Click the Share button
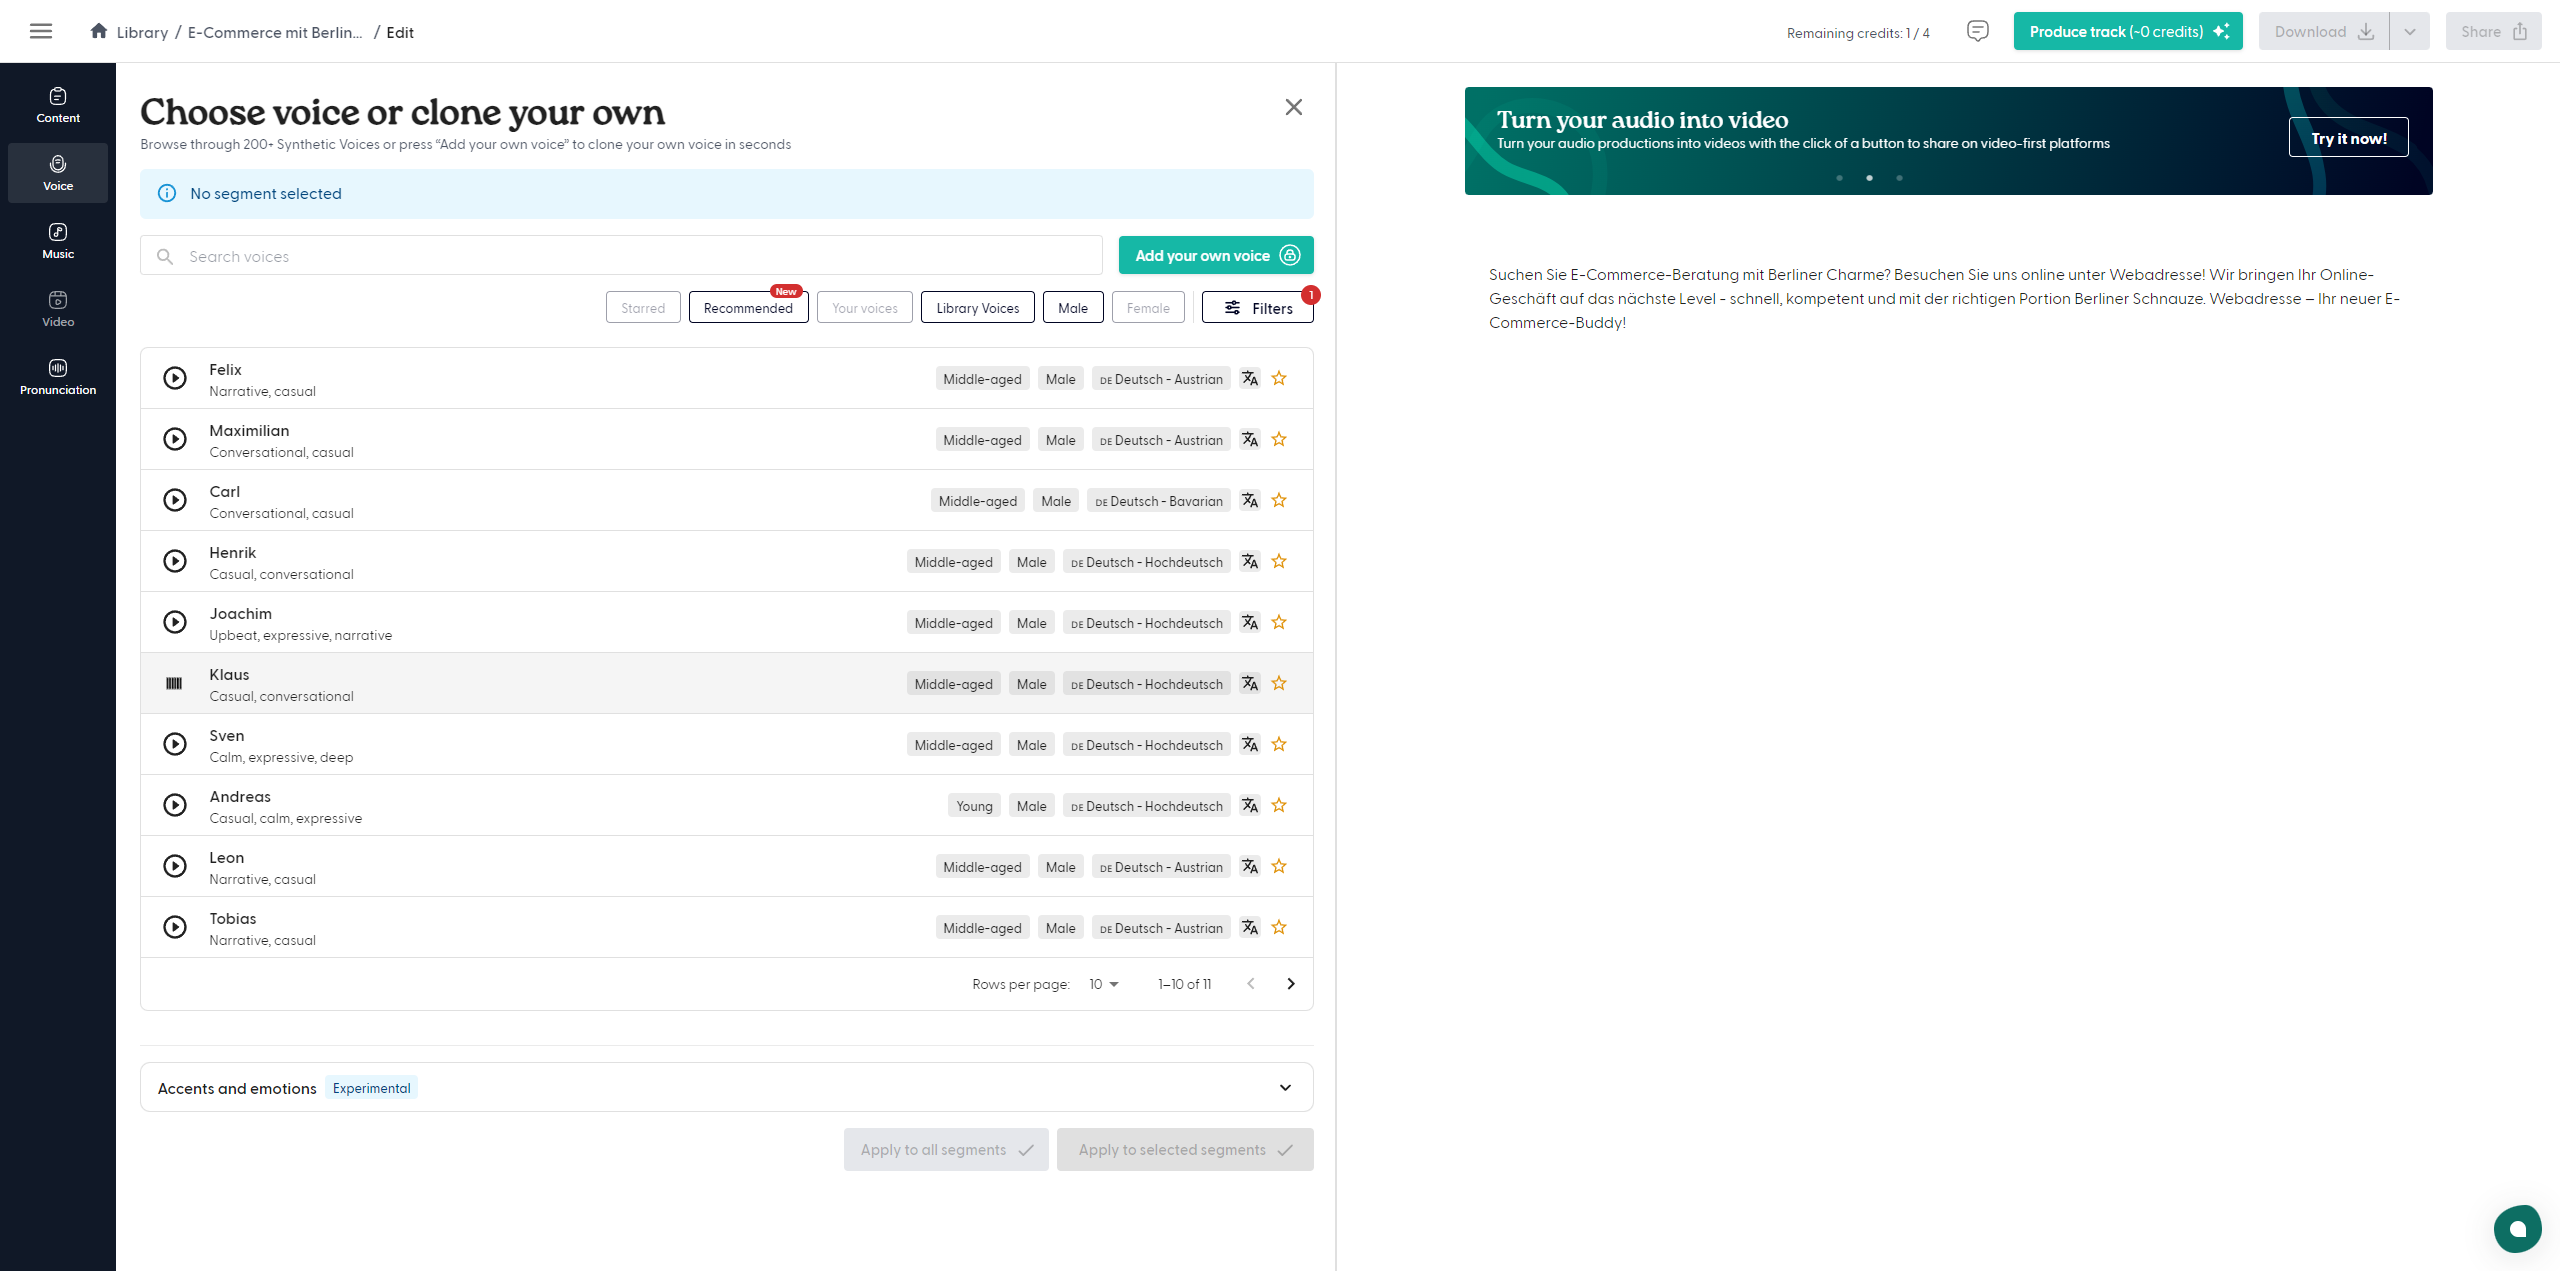Viewport: 2560px width, 1271px height. (x=2494, y=31)
